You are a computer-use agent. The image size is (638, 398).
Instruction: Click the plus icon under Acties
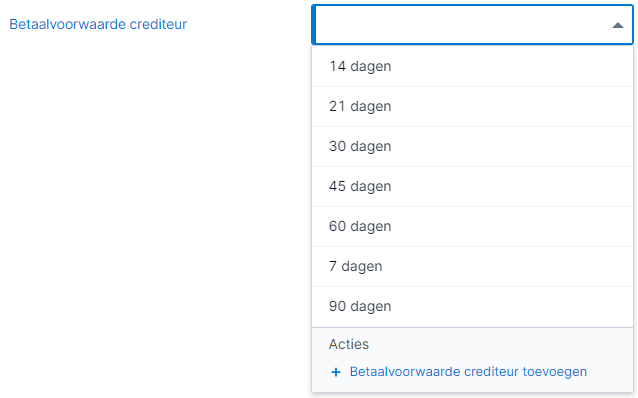(x=336, y=372)
